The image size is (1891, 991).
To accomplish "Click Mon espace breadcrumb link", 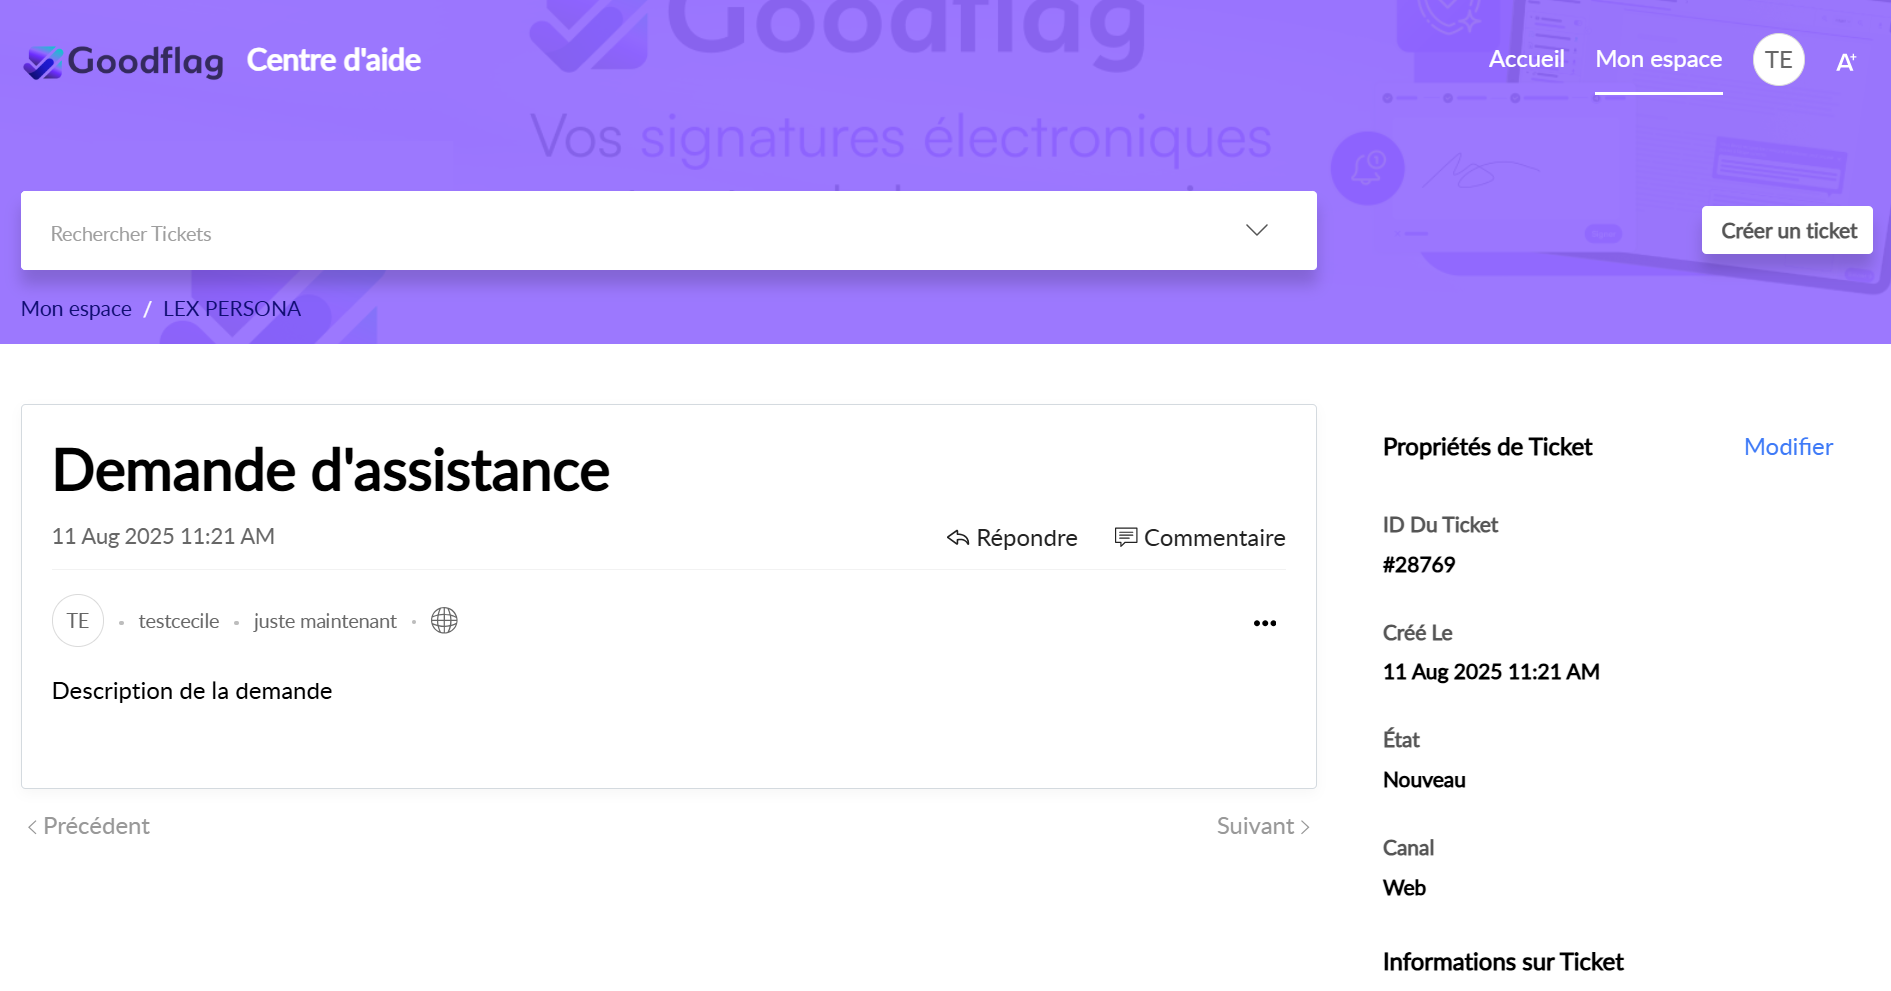I will (76, 309).
